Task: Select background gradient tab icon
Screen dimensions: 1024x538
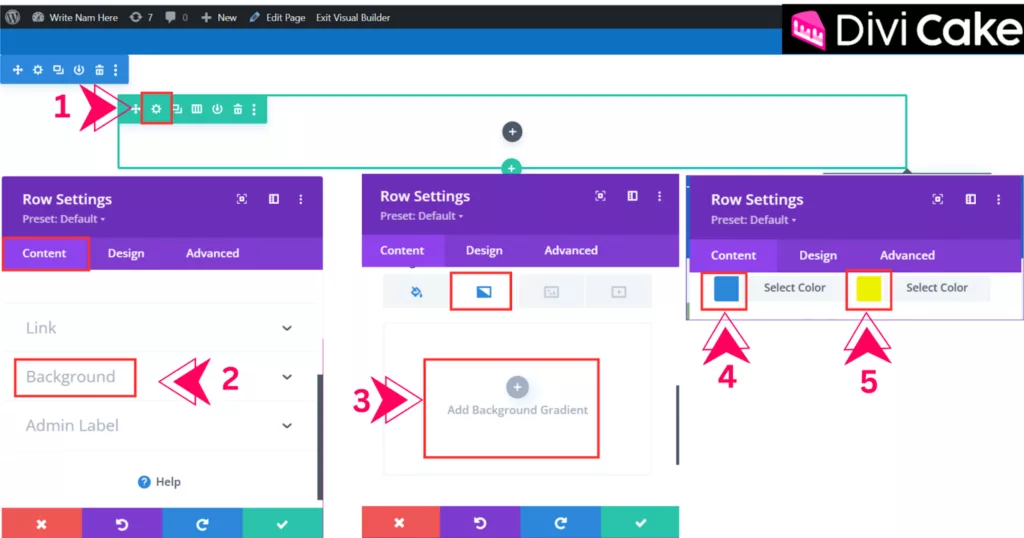Action: (x=483, y=291)
